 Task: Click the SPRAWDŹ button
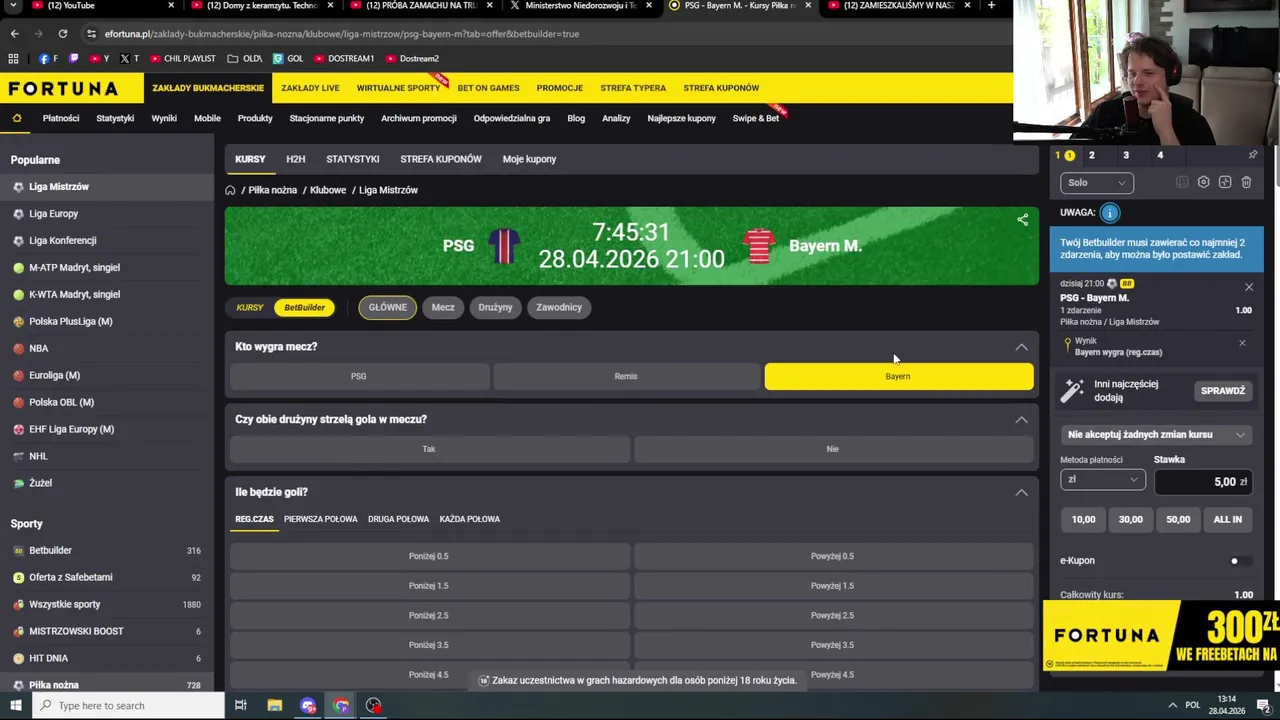[1222, 391]
